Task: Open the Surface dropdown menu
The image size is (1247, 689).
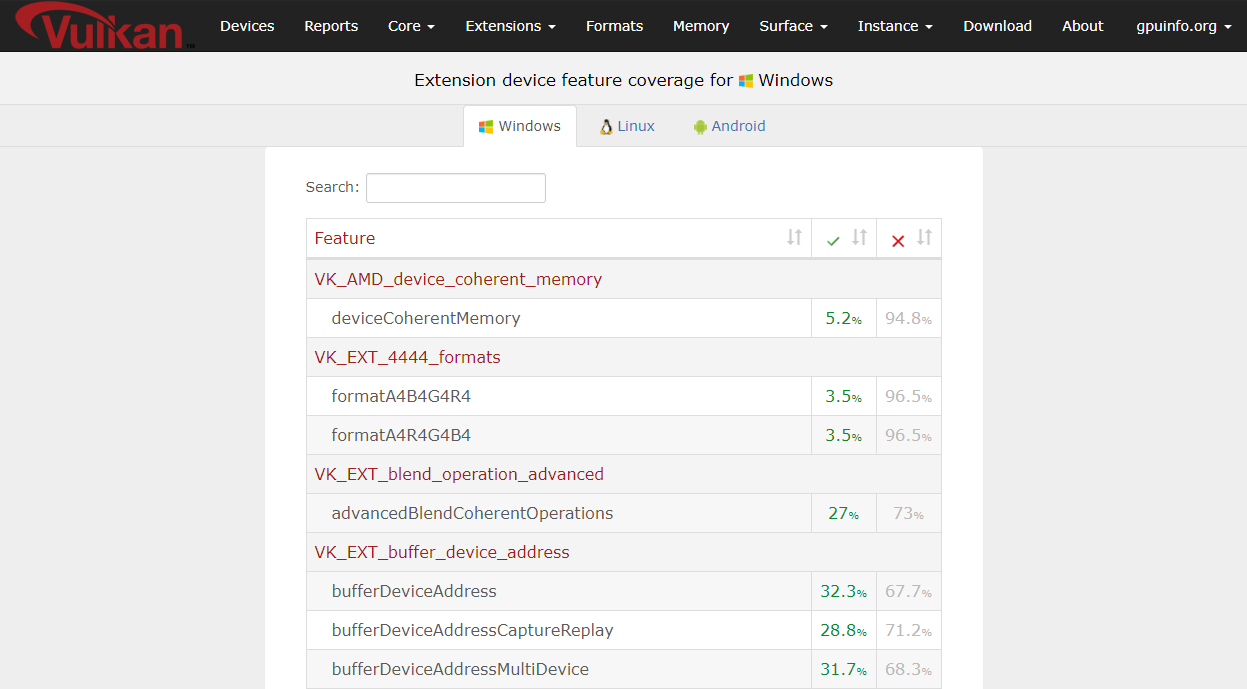Action: 793,26
